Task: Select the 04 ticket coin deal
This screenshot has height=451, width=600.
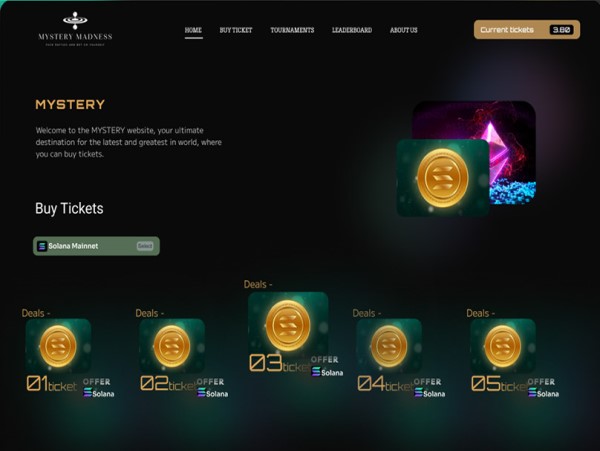Action: coord(389,346)
